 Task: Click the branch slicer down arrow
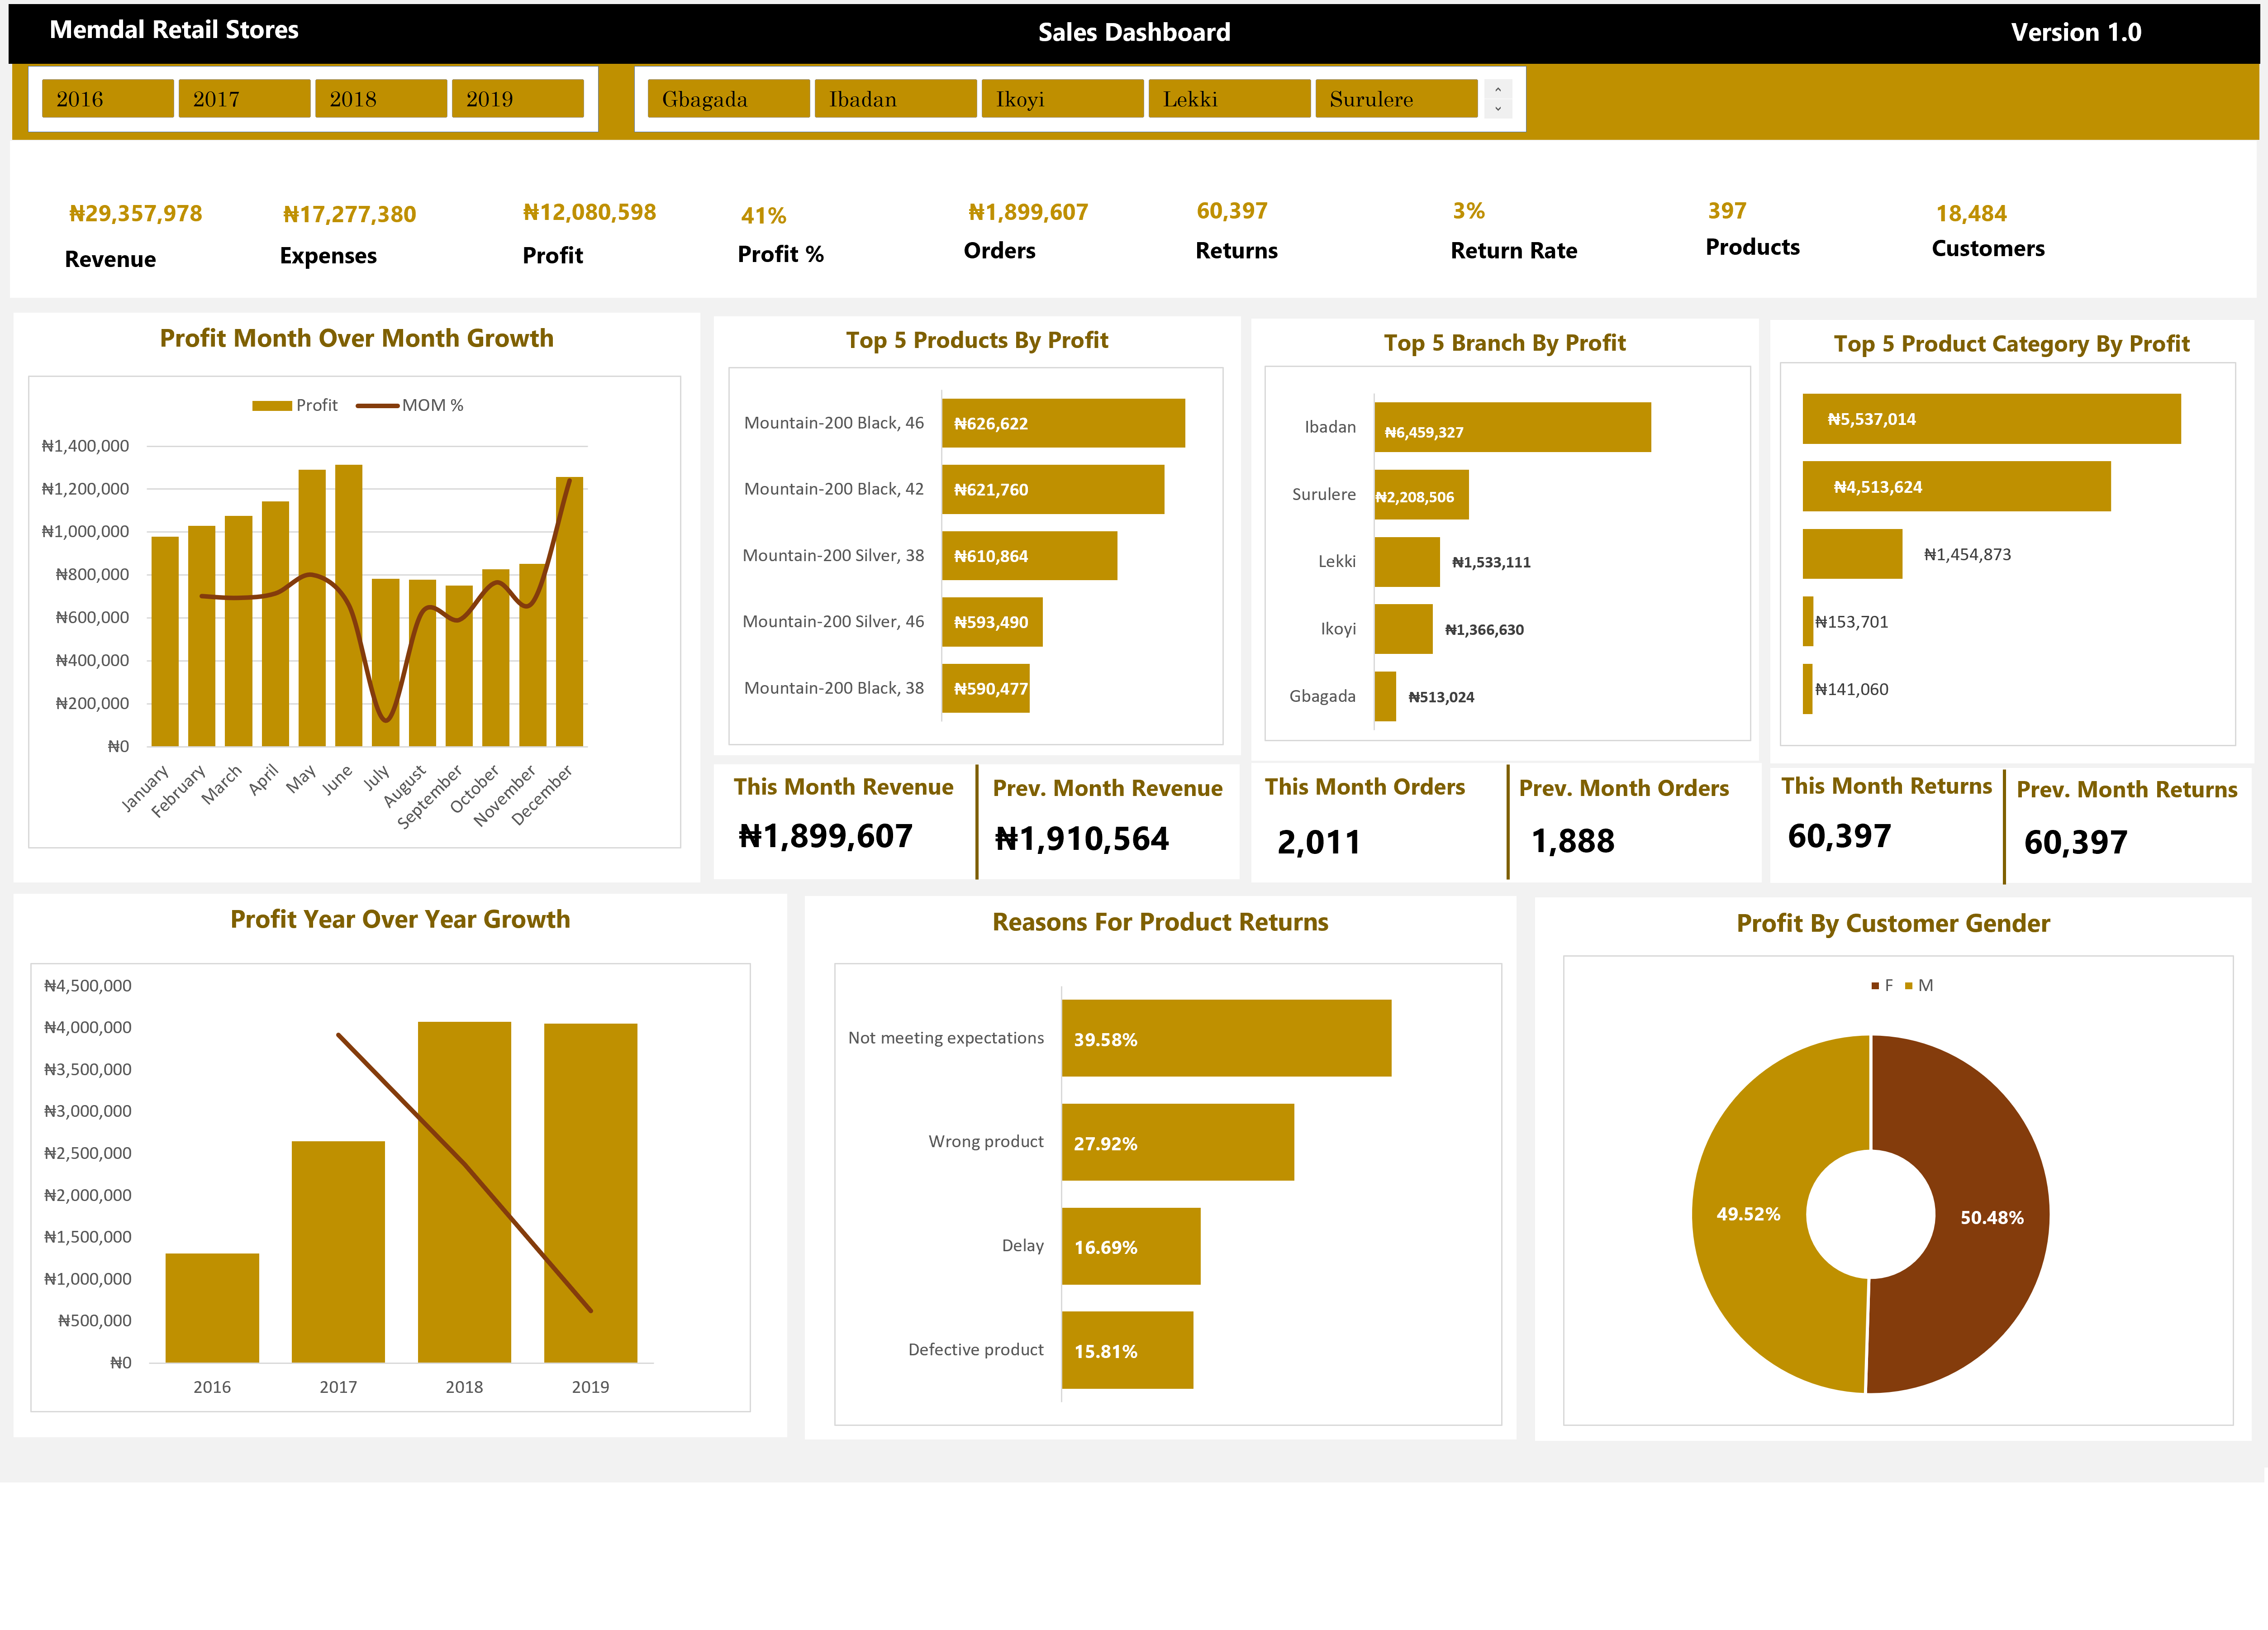(1498, 108)
